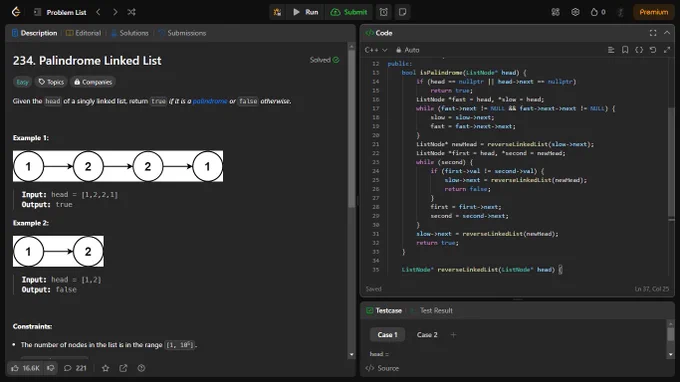Click the LeetCode logo icon
Viewport: 680px width, 382px height.
pyautogui.click(x=16, y=12)
